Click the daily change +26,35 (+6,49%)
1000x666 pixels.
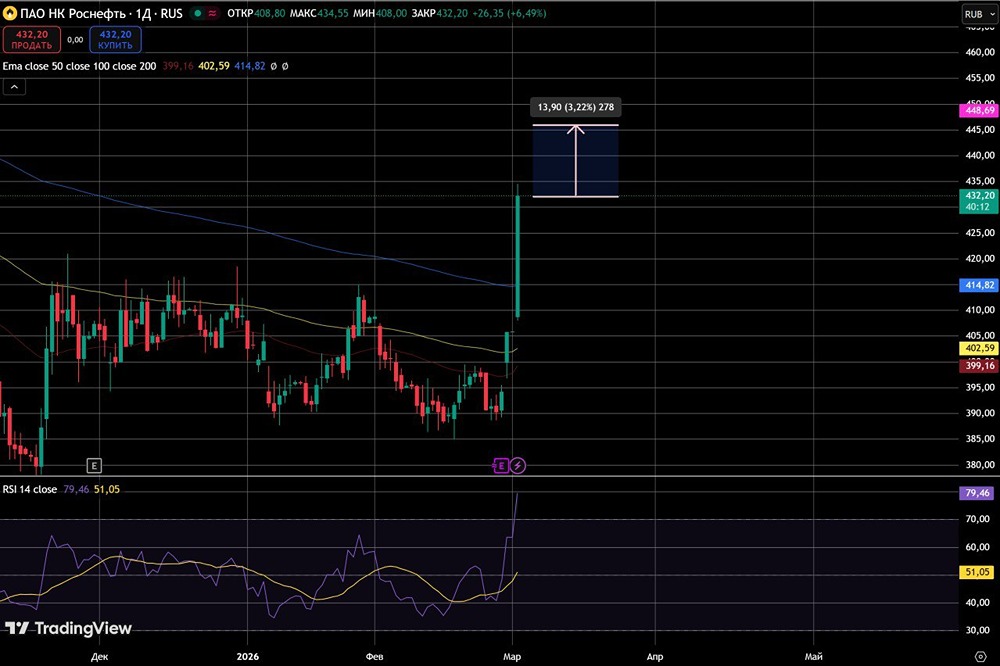[x=509, y=13]
